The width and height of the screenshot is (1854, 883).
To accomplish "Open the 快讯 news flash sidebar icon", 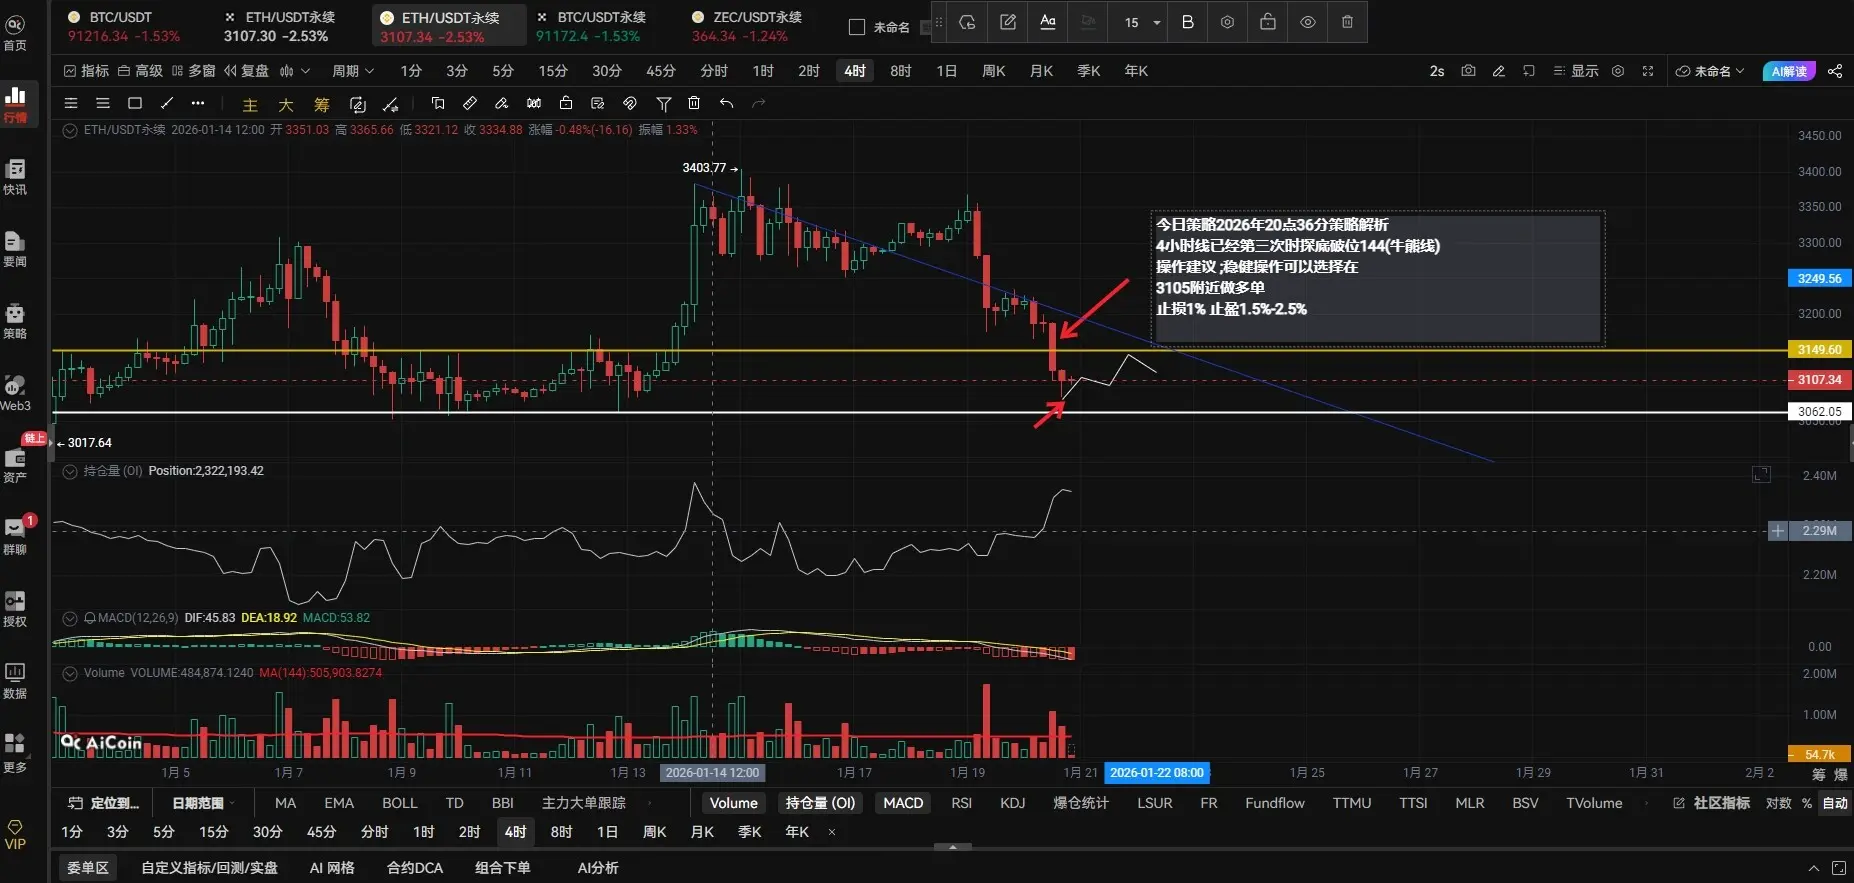I will tap(16, 177).
